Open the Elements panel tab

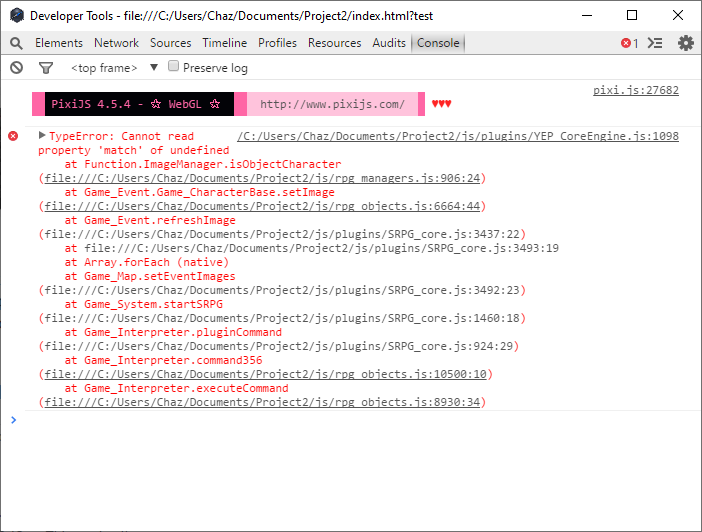[x=59, y=43]
